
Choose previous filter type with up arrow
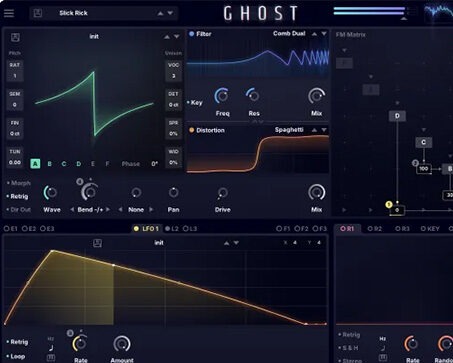click(314, 34)
